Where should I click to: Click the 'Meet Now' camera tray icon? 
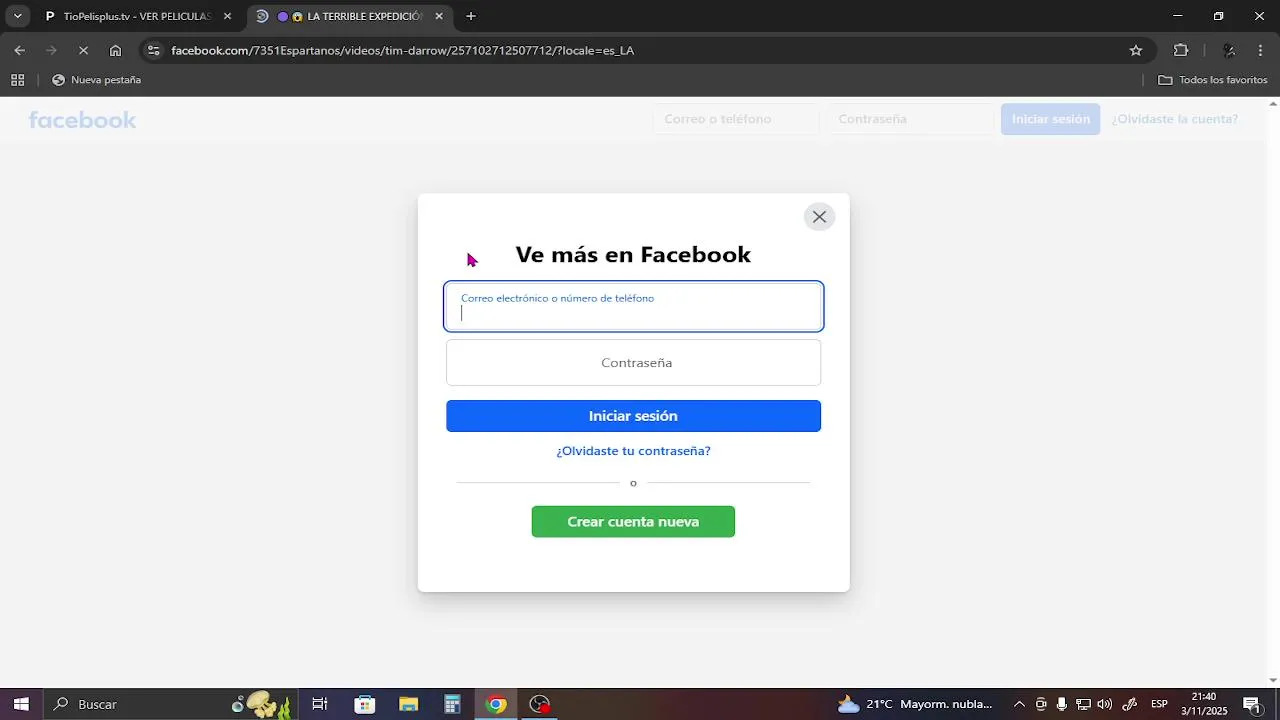(x=1041, y=704)
